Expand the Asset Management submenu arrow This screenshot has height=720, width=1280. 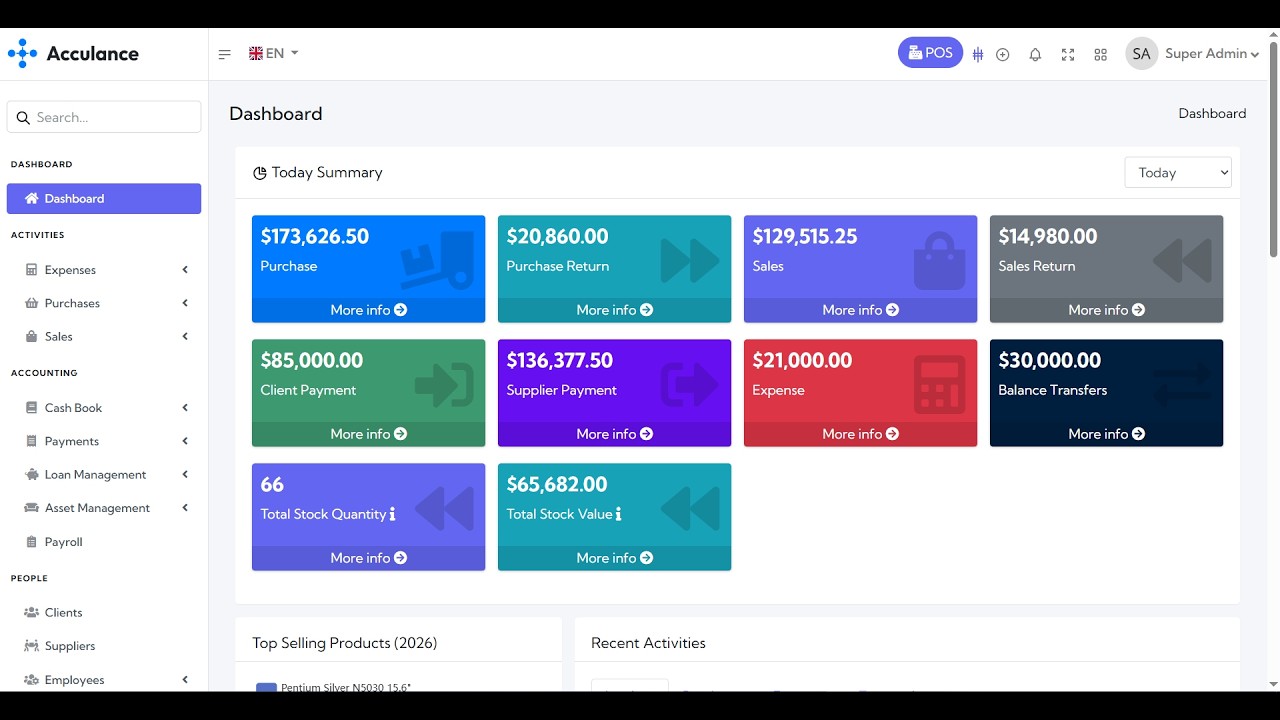click(x=185, y=508)
